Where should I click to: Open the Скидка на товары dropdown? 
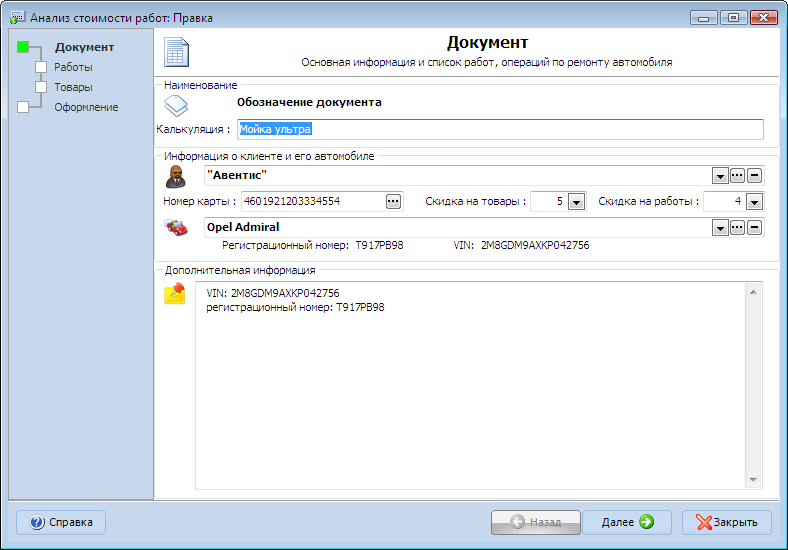(575, 202)
